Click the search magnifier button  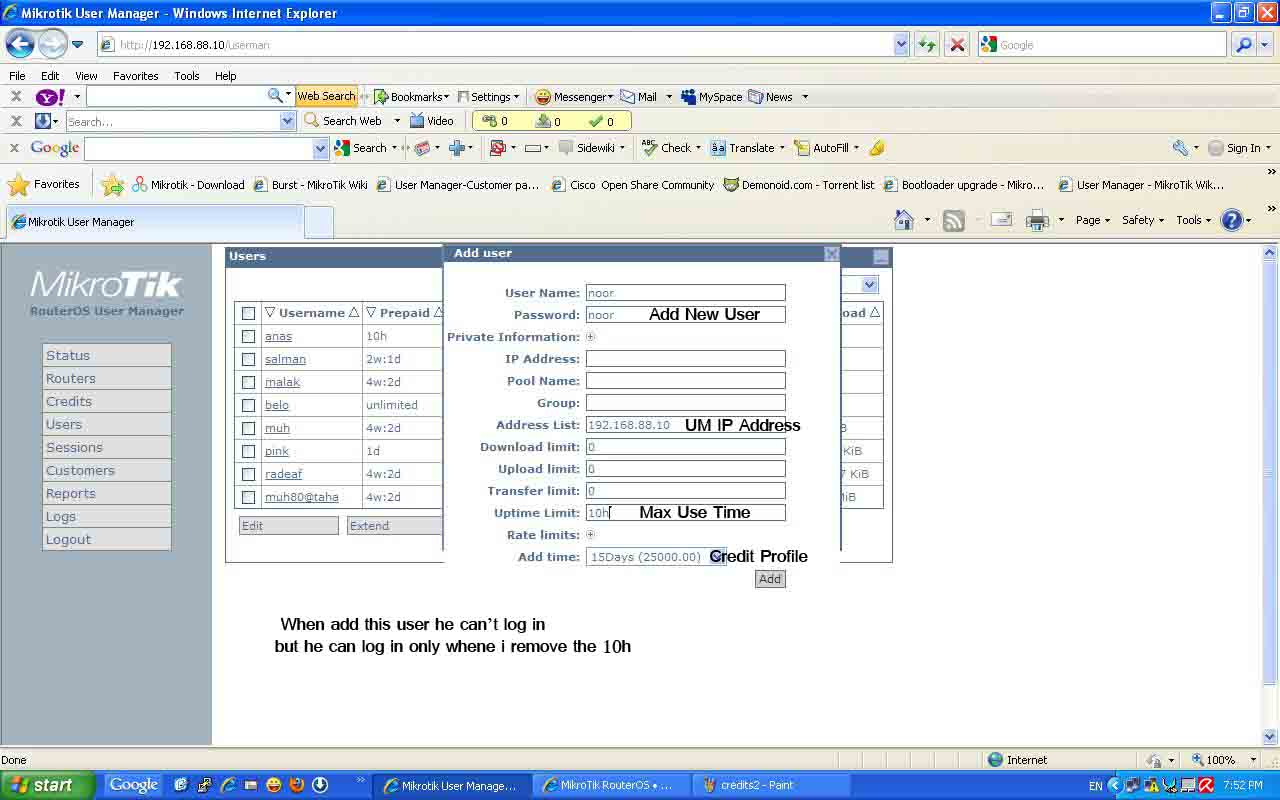(x=1244, y=44)
